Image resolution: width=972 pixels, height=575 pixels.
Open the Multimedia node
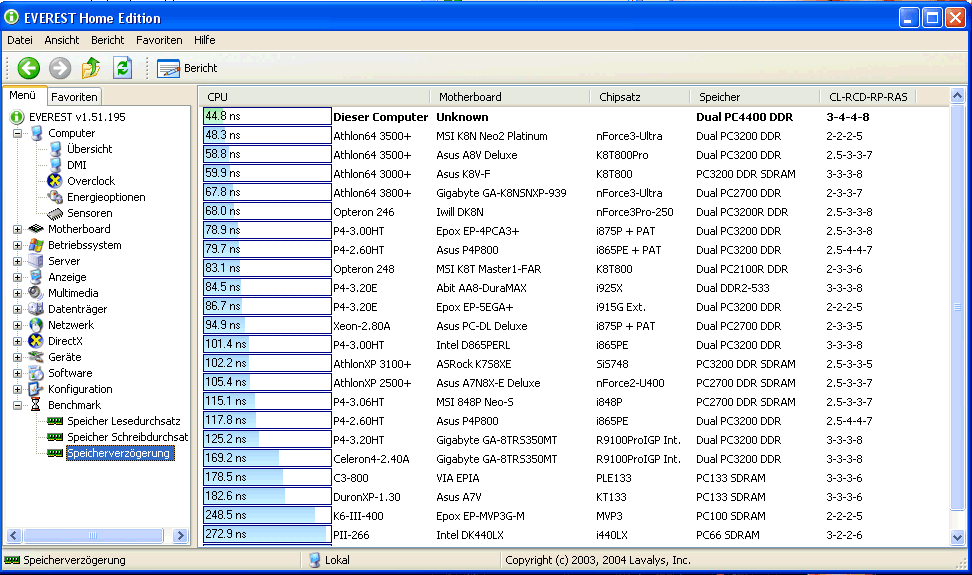(x=73, y=293)
